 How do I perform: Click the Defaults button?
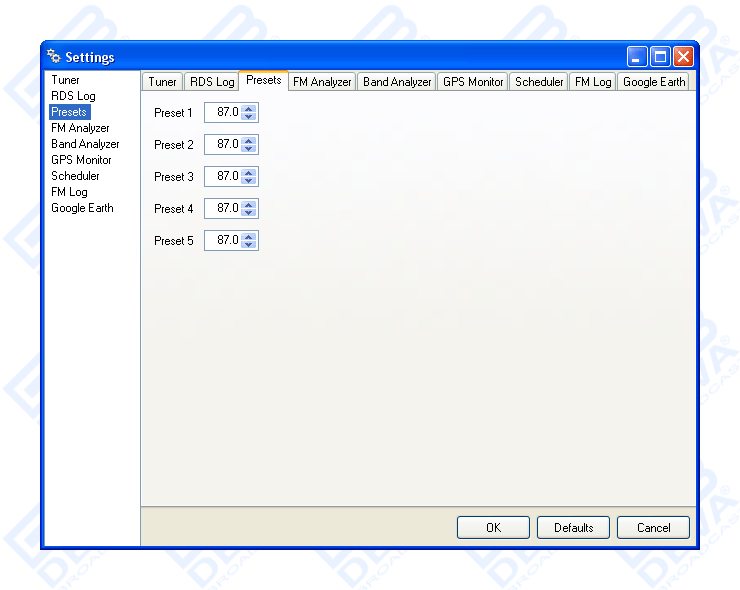573,527
